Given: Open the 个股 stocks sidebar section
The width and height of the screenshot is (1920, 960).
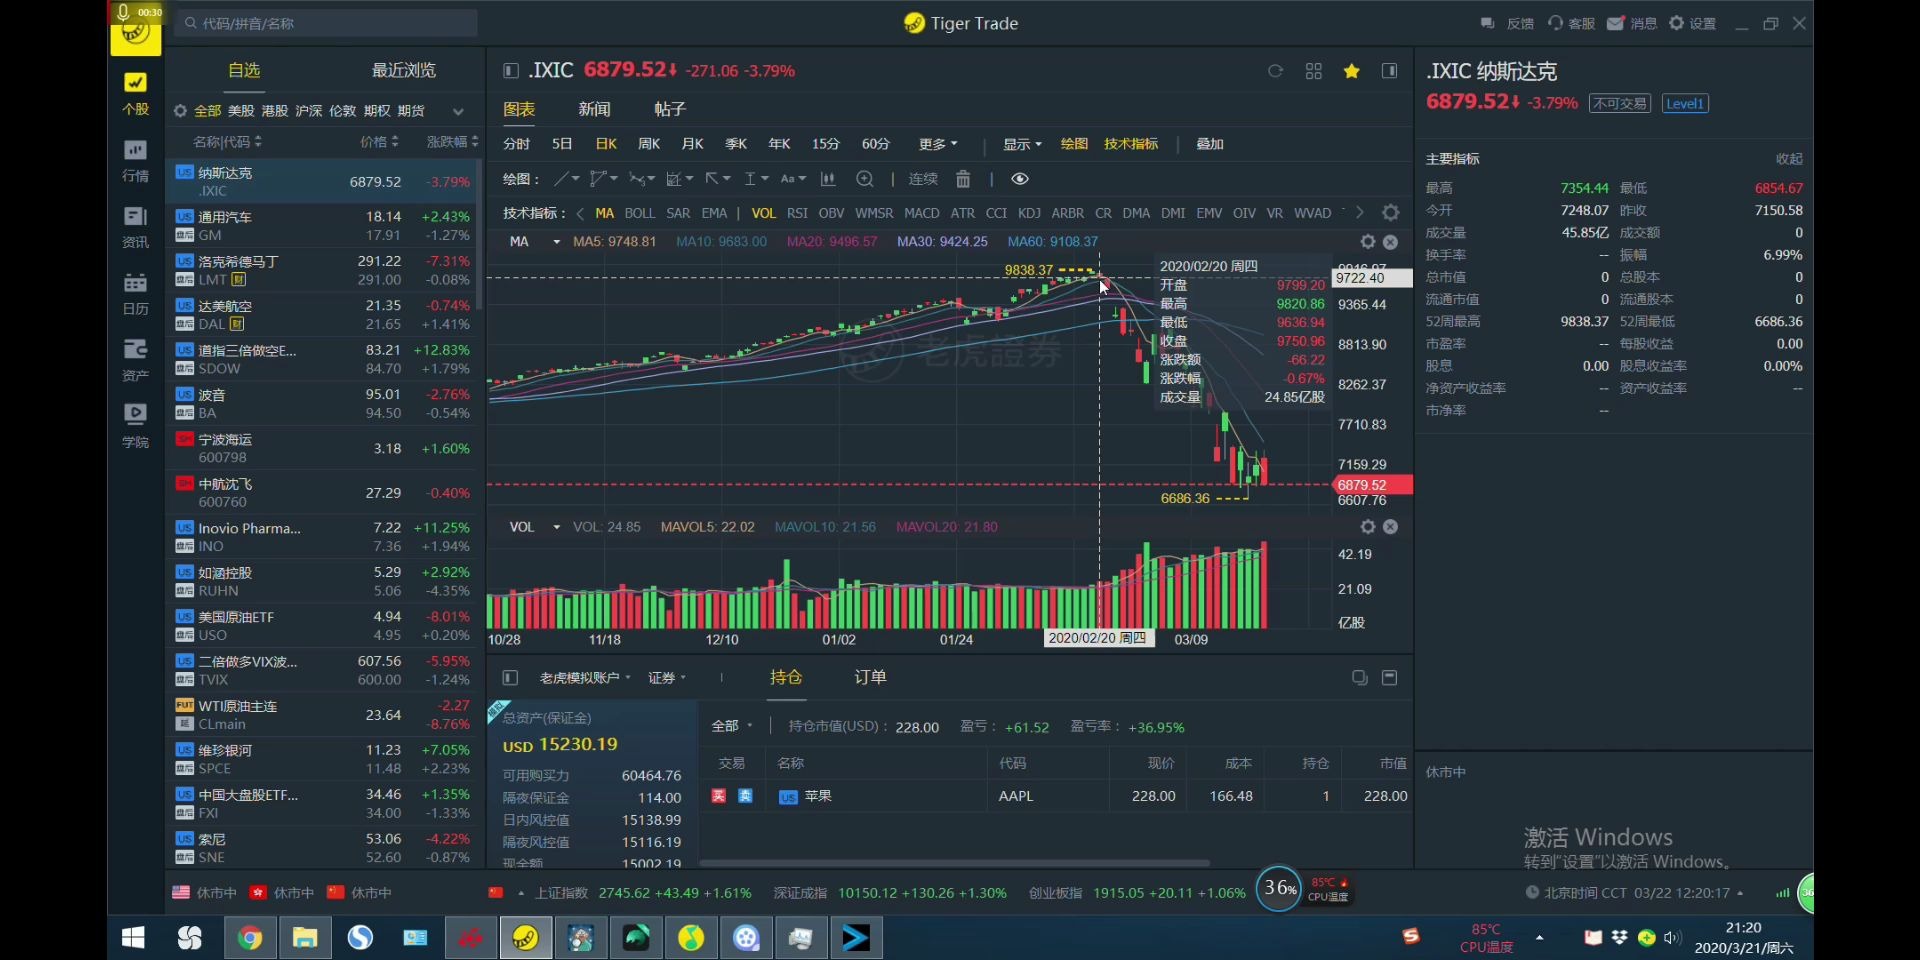Looking at the screenshot, I should coord(135,93).
